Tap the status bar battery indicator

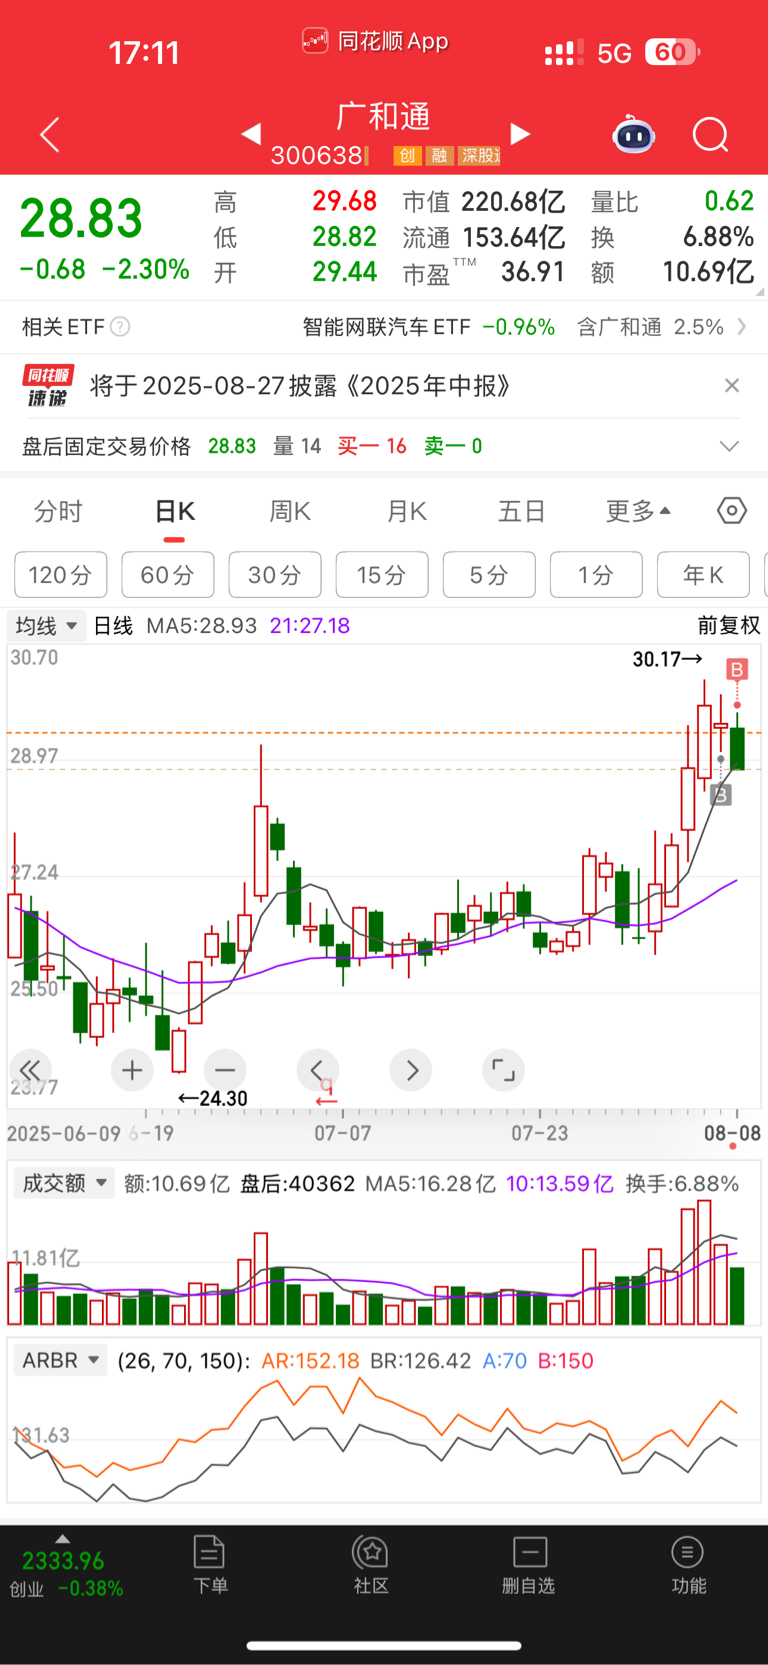point(673,52)
